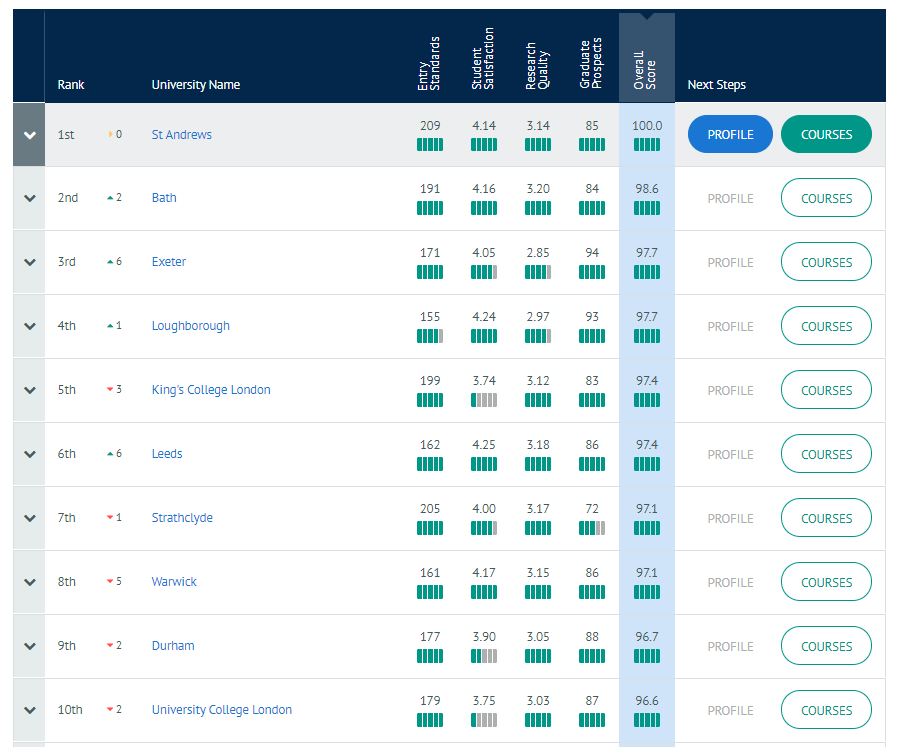Click COURSES button for Exeter

pos(826,262)
